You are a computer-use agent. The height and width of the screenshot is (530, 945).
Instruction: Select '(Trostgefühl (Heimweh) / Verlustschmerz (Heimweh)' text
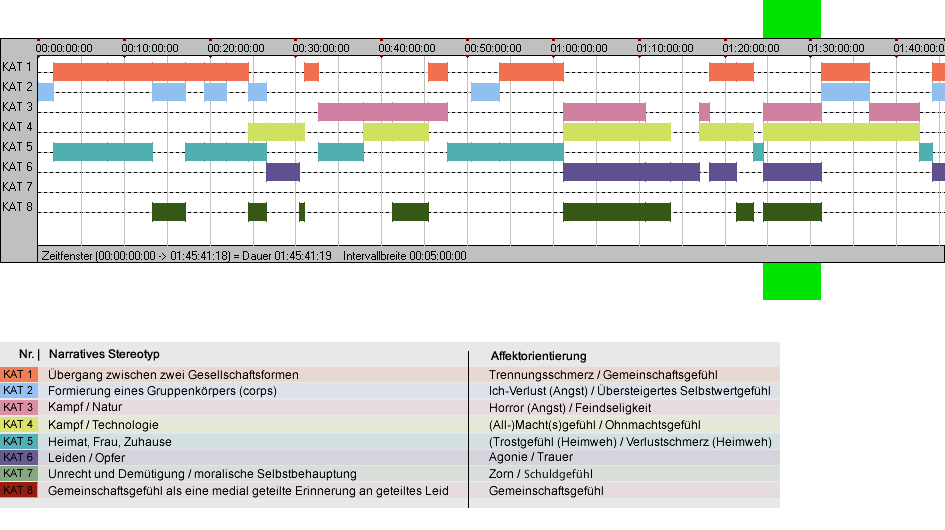coord(630,441)
